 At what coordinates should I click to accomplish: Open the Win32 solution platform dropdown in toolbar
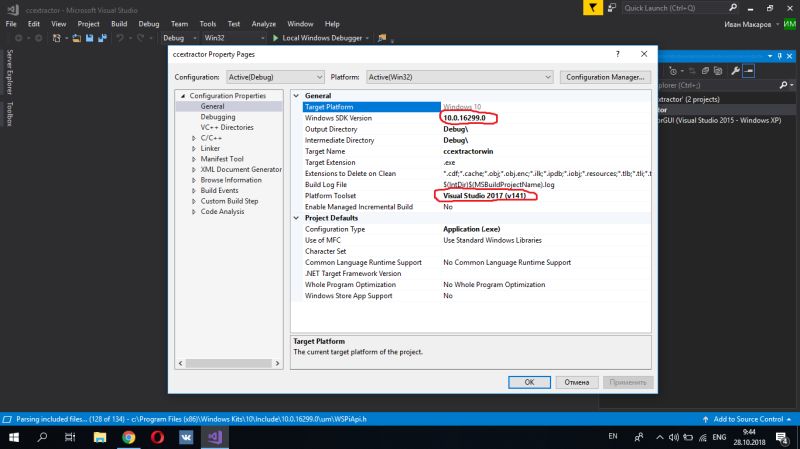click(x=234, y=38)
